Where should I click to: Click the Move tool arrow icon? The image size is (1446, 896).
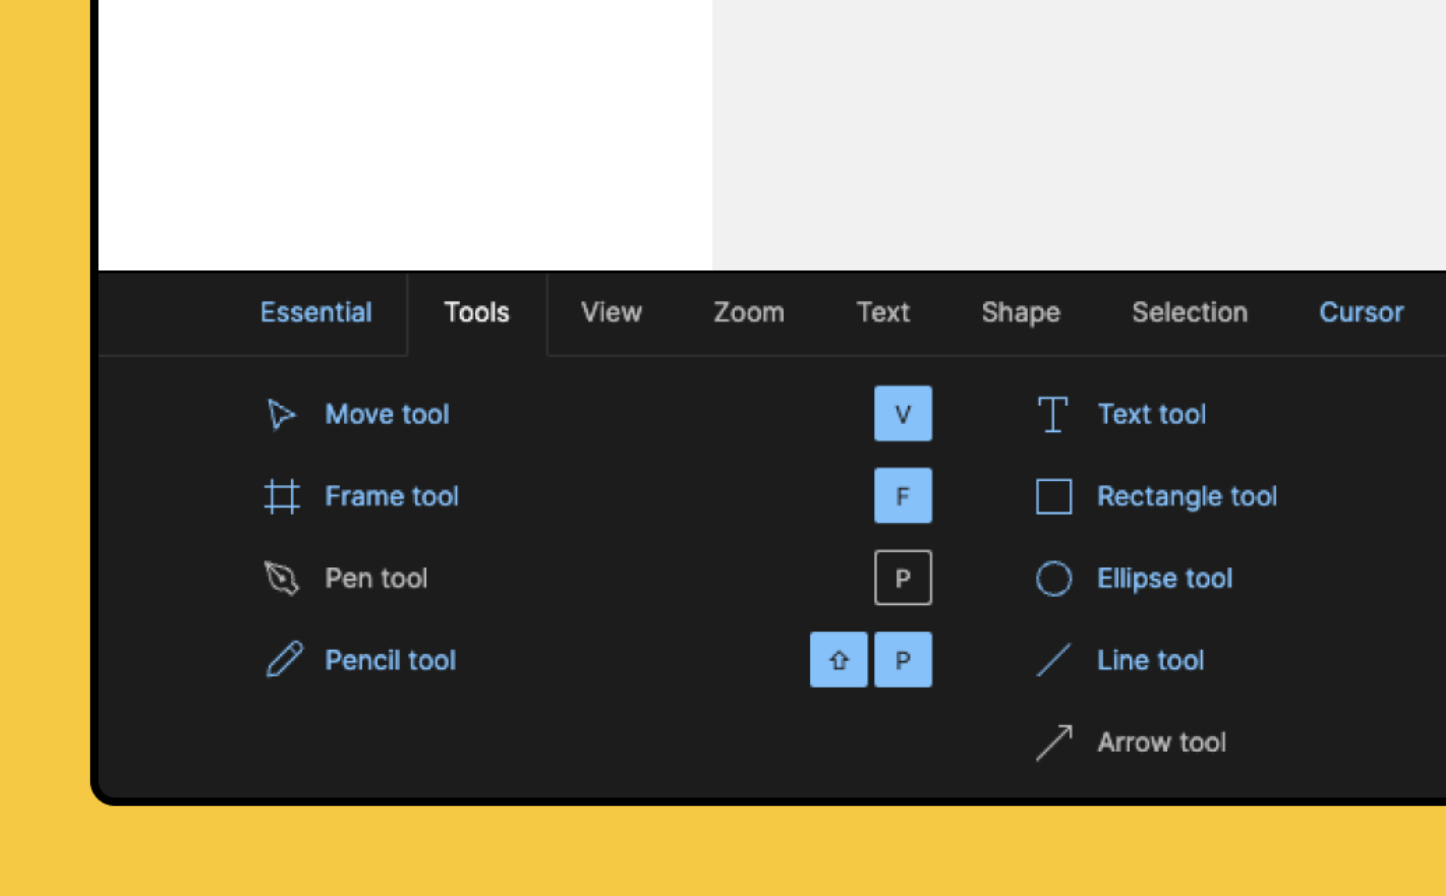pos(281,414)
